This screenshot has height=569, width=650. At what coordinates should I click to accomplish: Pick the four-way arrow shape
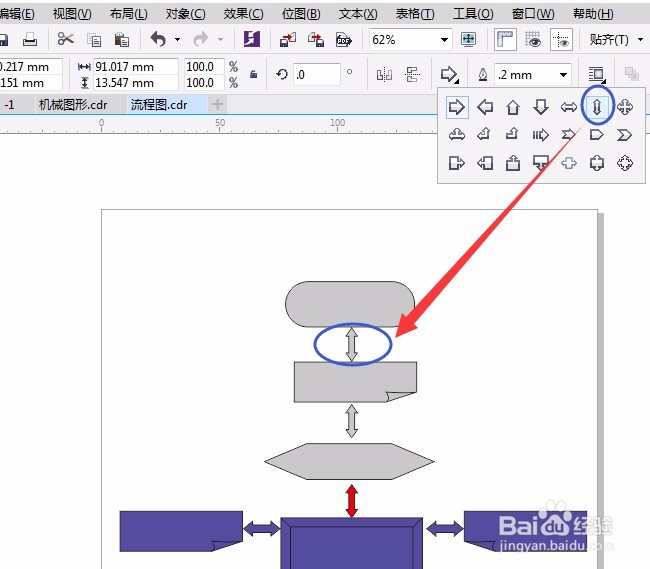tap(625, 107)
